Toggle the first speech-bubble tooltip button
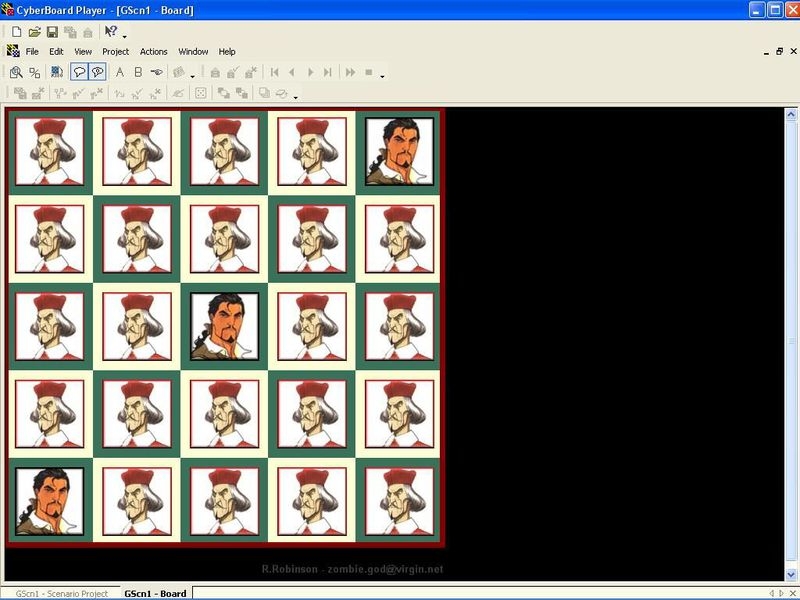 79,72
